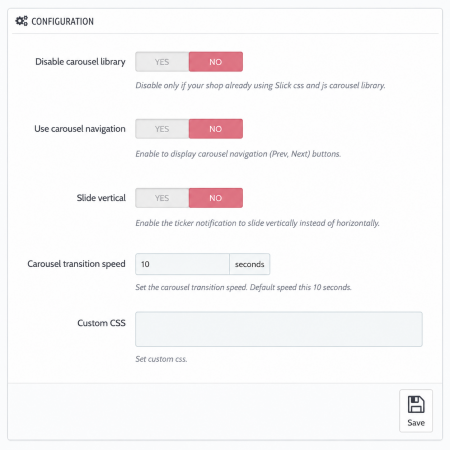Click the Carousel transition speed label

(x=76, y=264)
